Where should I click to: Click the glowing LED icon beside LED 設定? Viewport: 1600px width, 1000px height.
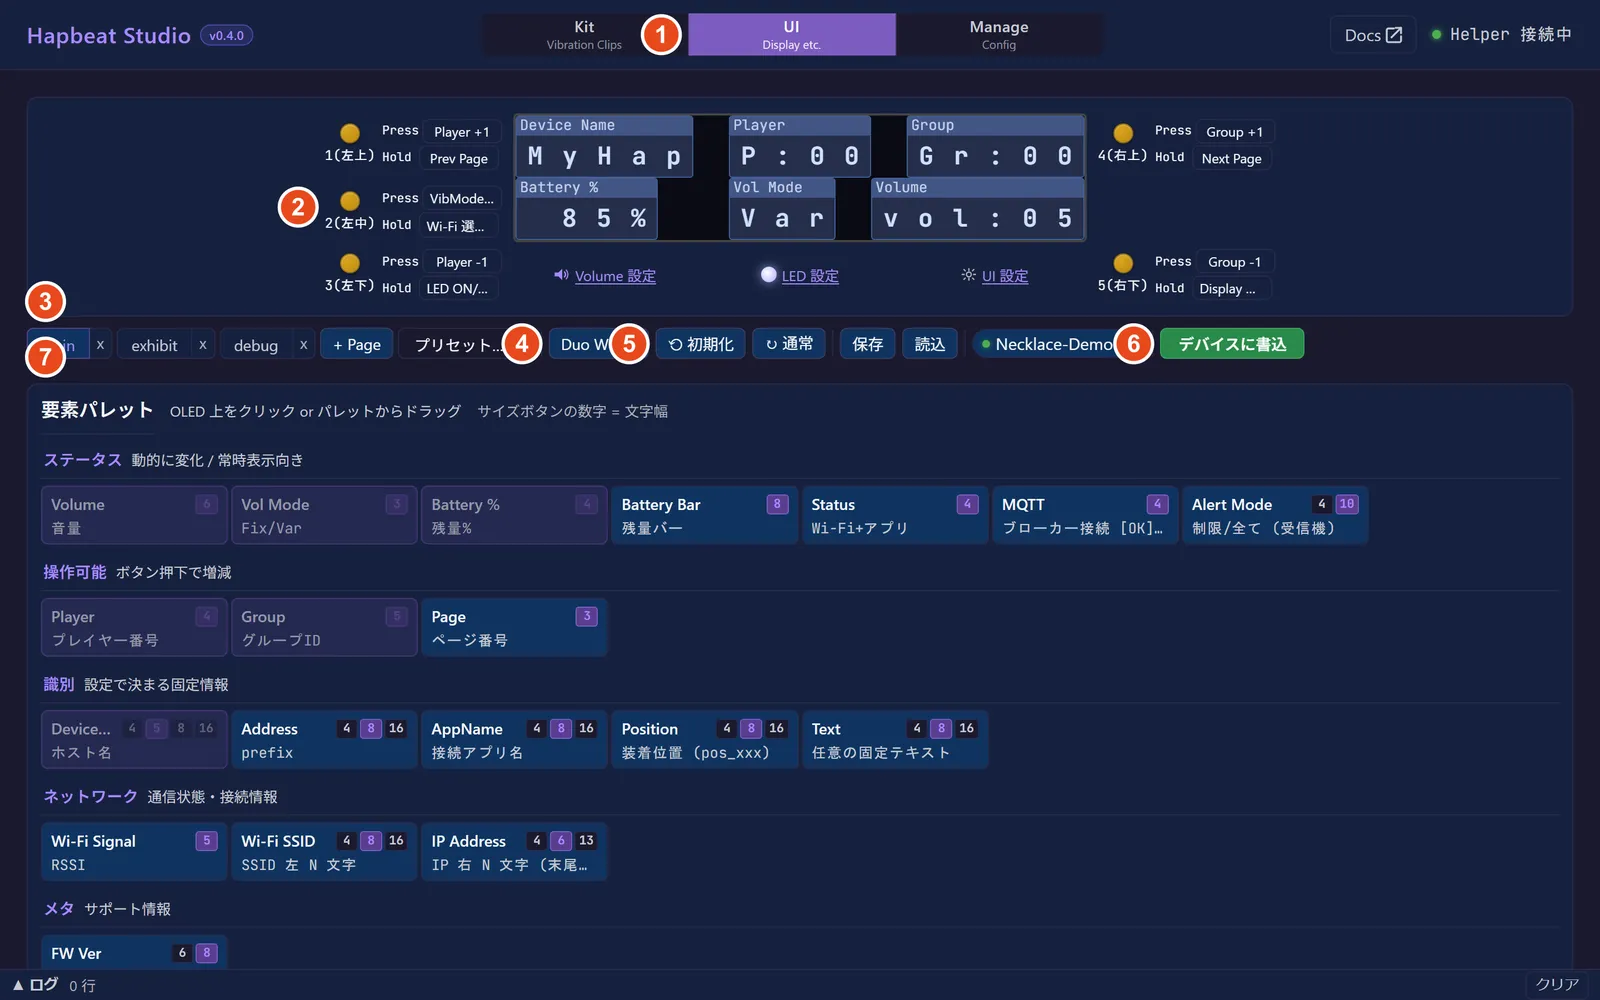tap(768, 274)
